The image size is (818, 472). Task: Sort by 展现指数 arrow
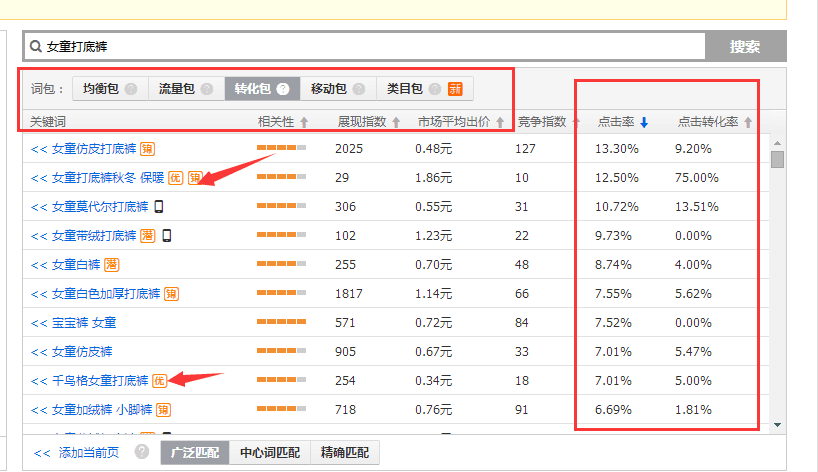pos(396,122)
